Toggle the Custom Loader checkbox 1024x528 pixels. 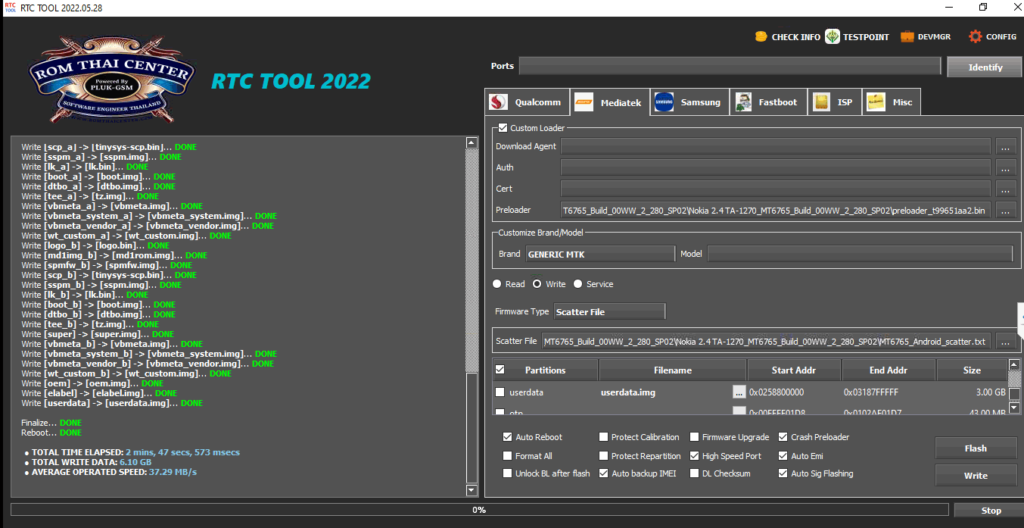pos(502,128)
